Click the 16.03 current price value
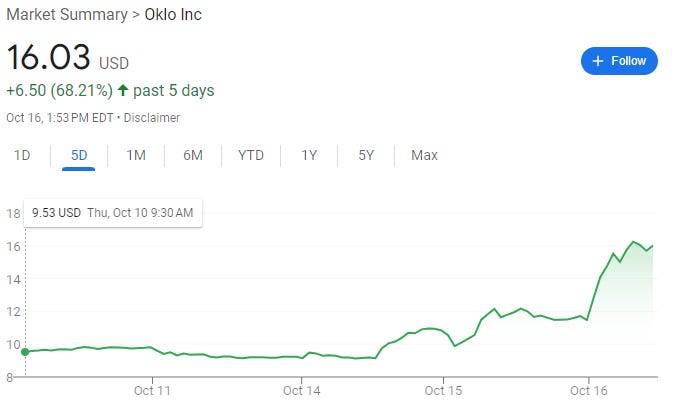Image resolution: width=688 pixels, height=409 pixels. (49, 58)
